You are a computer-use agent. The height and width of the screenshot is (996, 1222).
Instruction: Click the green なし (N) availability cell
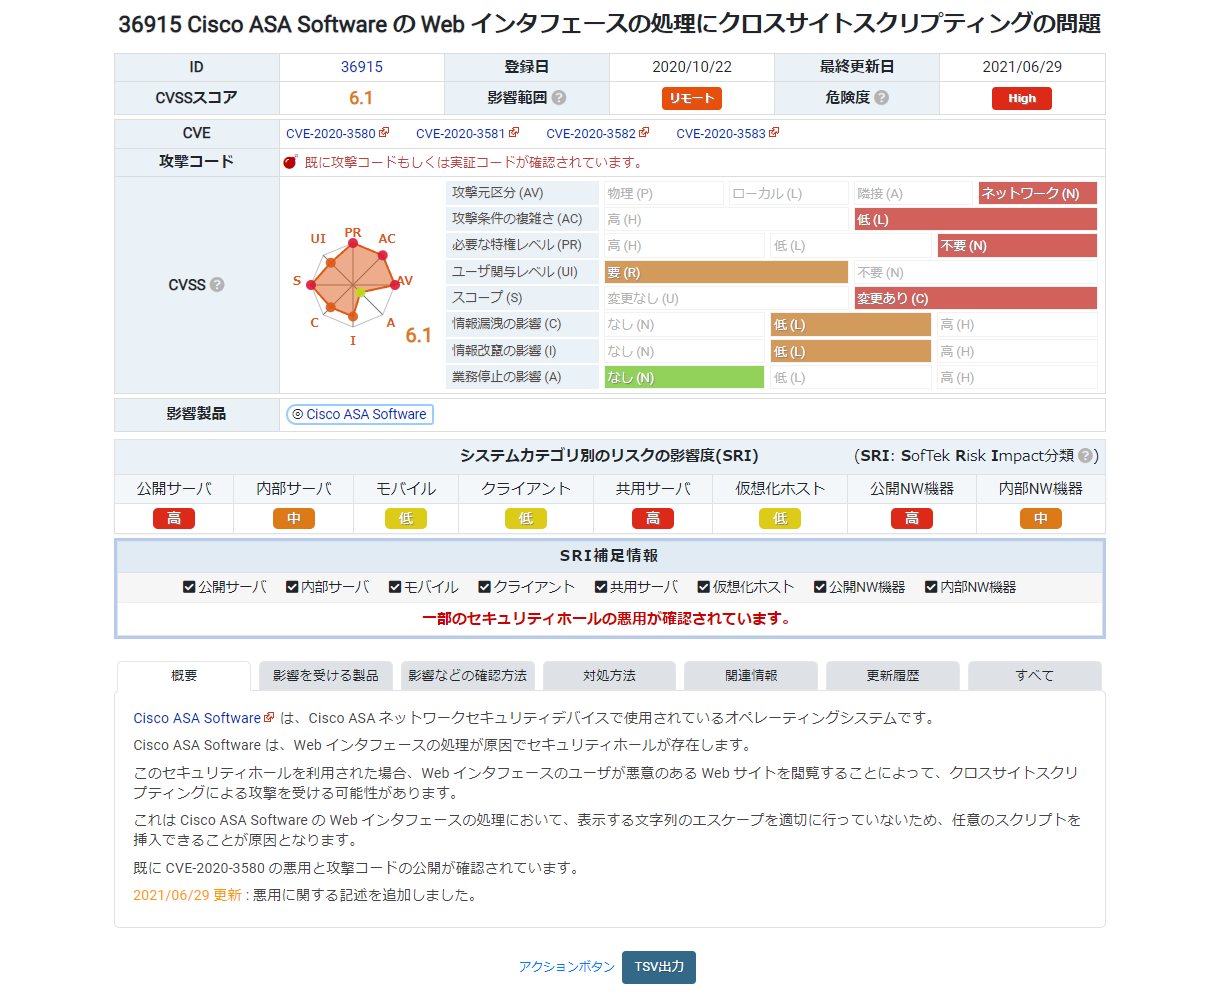(684, 377)
